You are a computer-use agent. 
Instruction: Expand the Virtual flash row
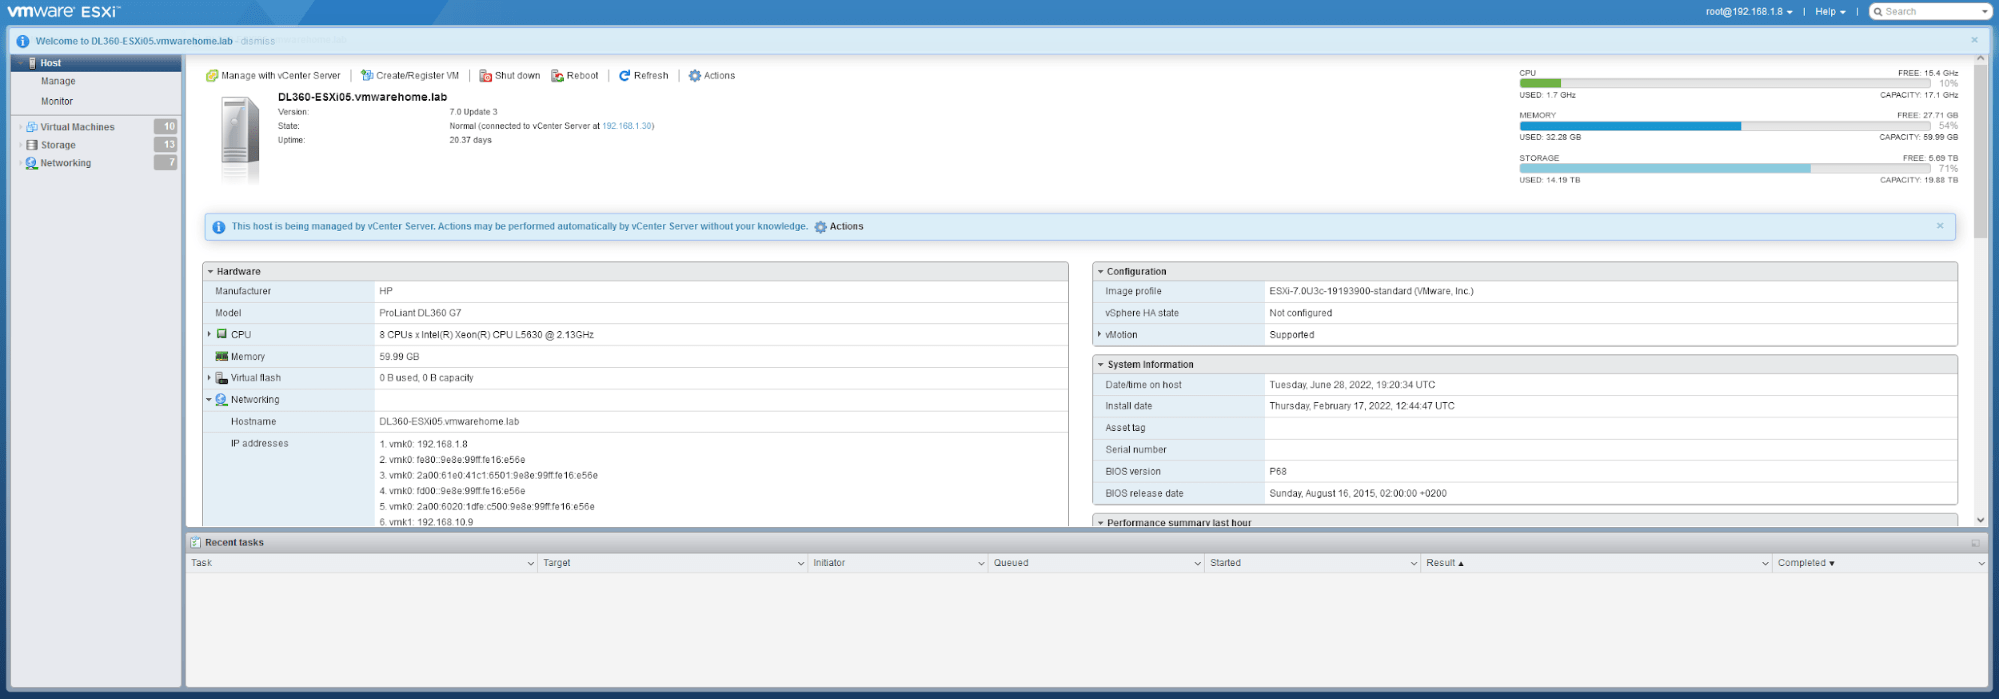tap(209, 378)
